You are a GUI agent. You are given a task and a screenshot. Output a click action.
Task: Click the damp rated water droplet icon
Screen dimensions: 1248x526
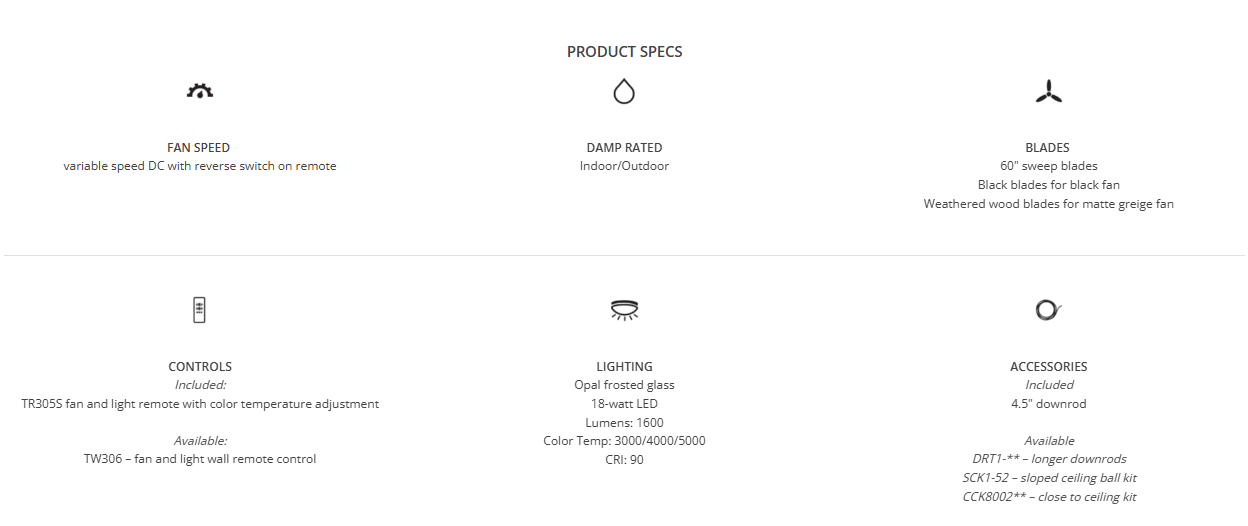(x=624, y=92)
